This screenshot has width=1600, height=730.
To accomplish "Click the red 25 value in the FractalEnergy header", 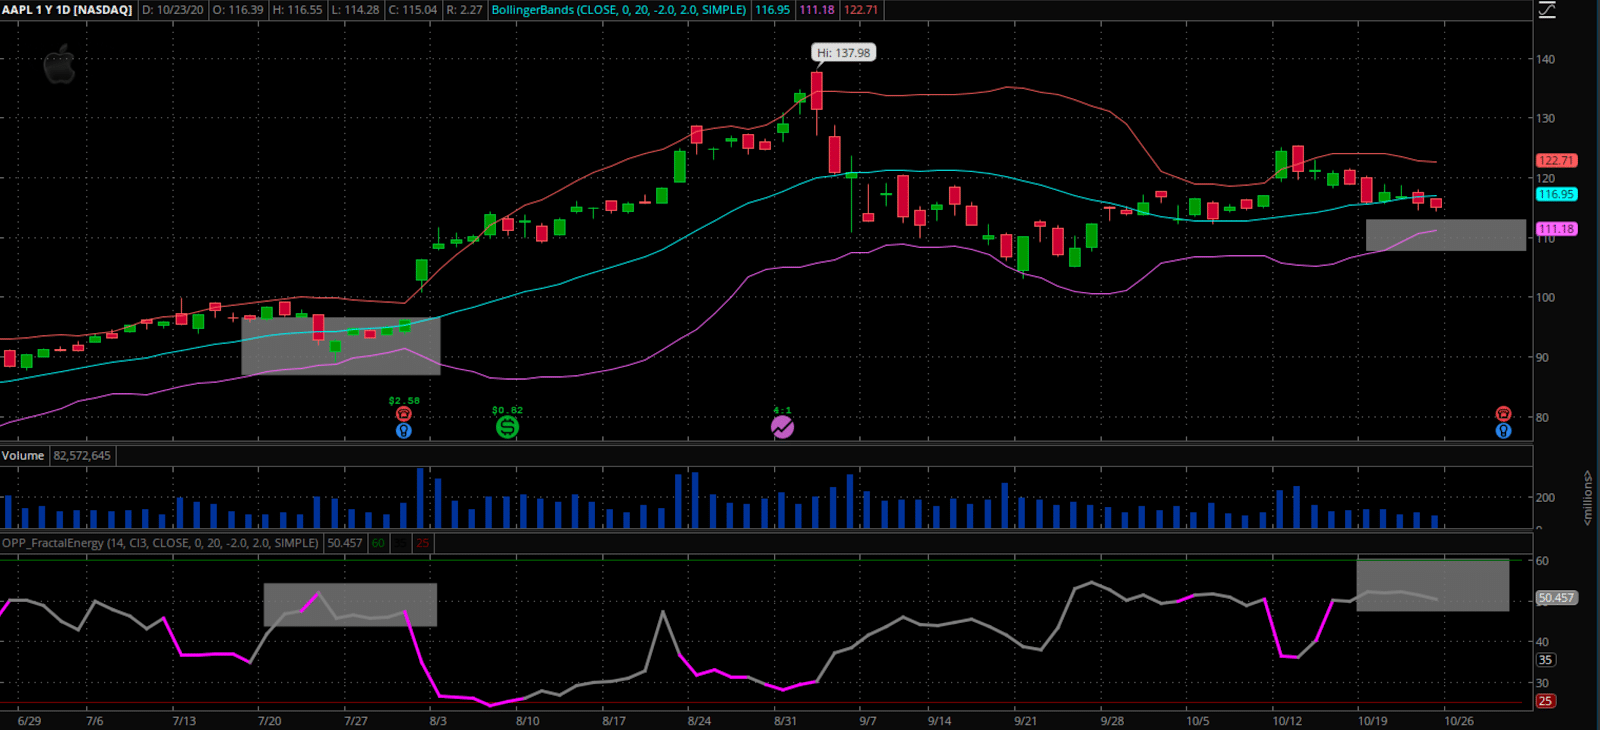I will point(422,543).
